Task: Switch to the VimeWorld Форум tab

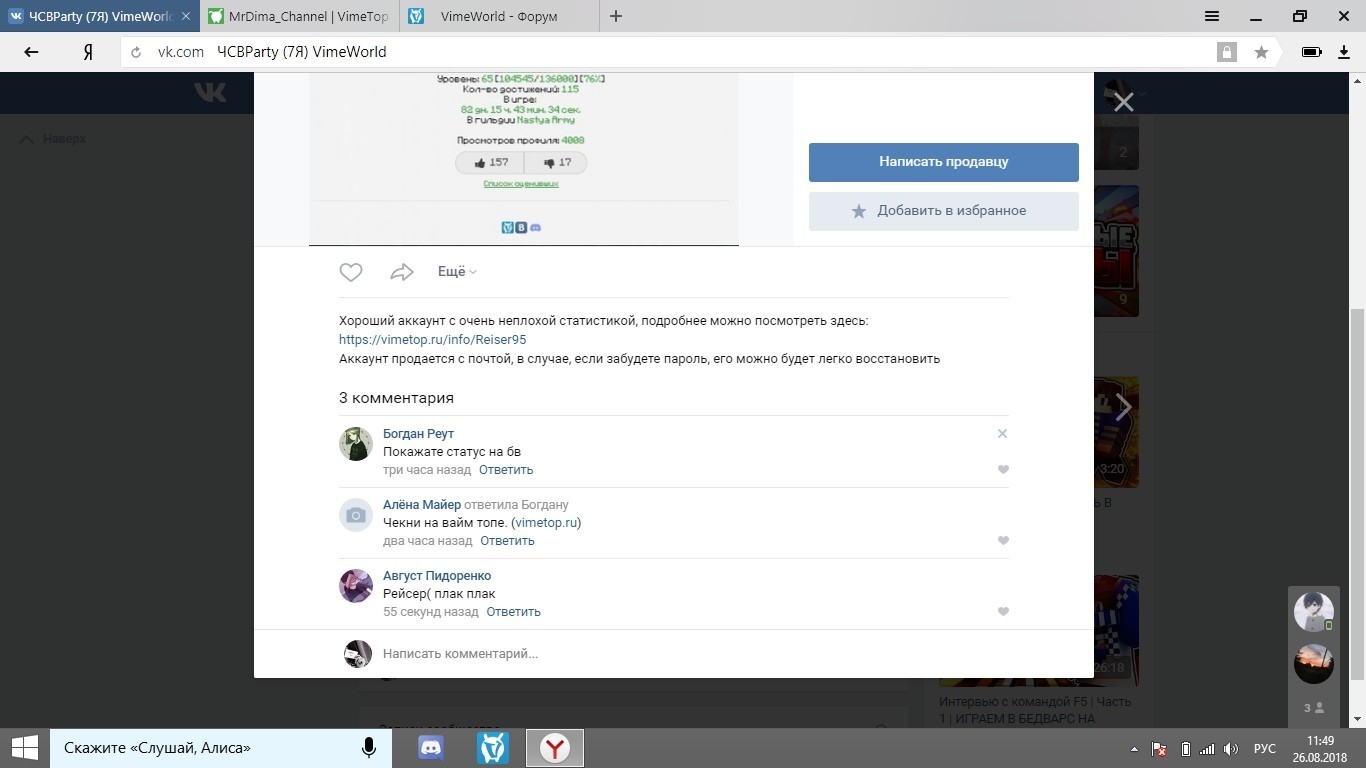Action: (498, 16)
